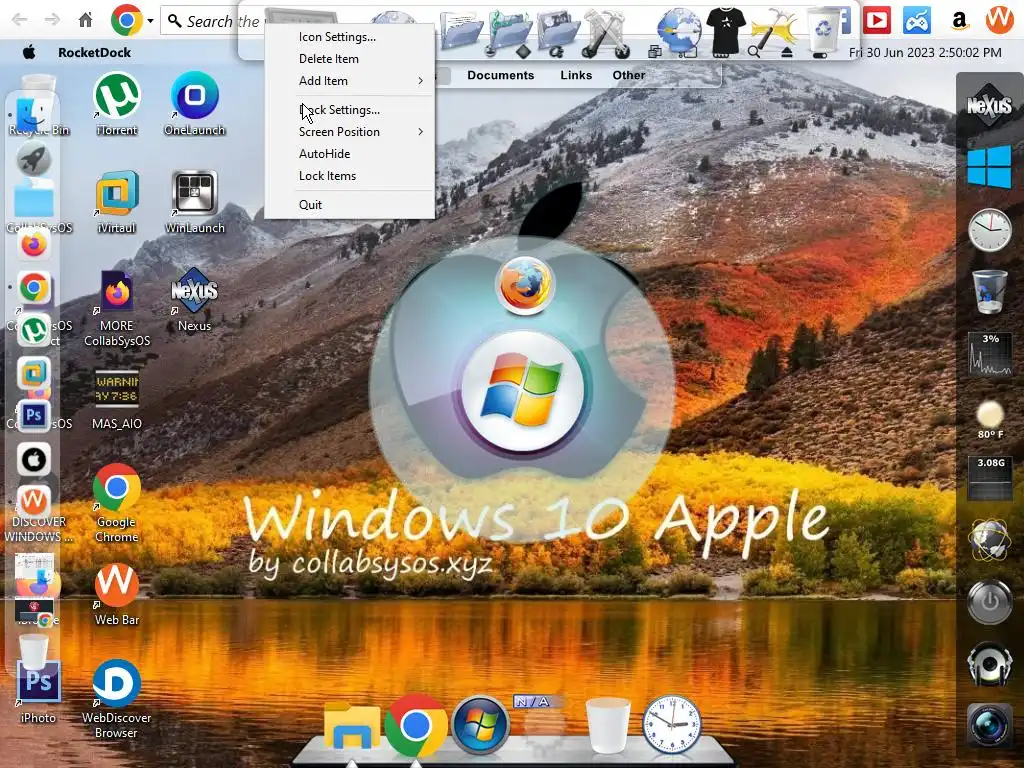Click the recycle bin icon in top dock

point(823,31)
